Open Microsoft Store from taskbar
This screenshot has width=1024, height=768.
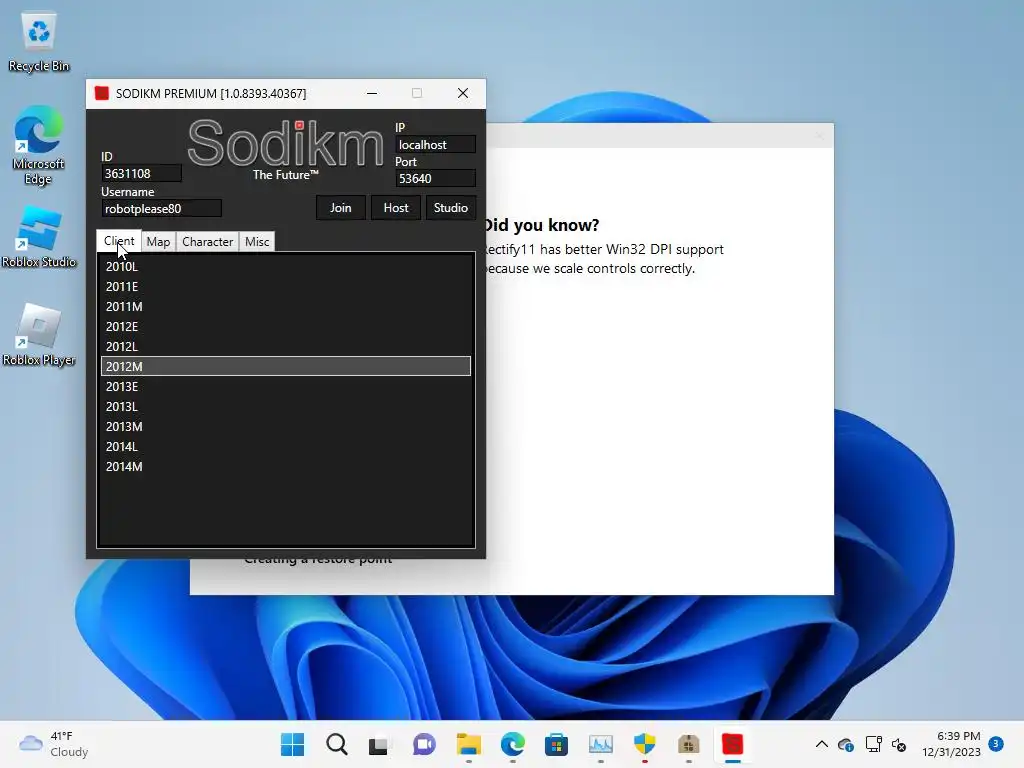point(556,744)
